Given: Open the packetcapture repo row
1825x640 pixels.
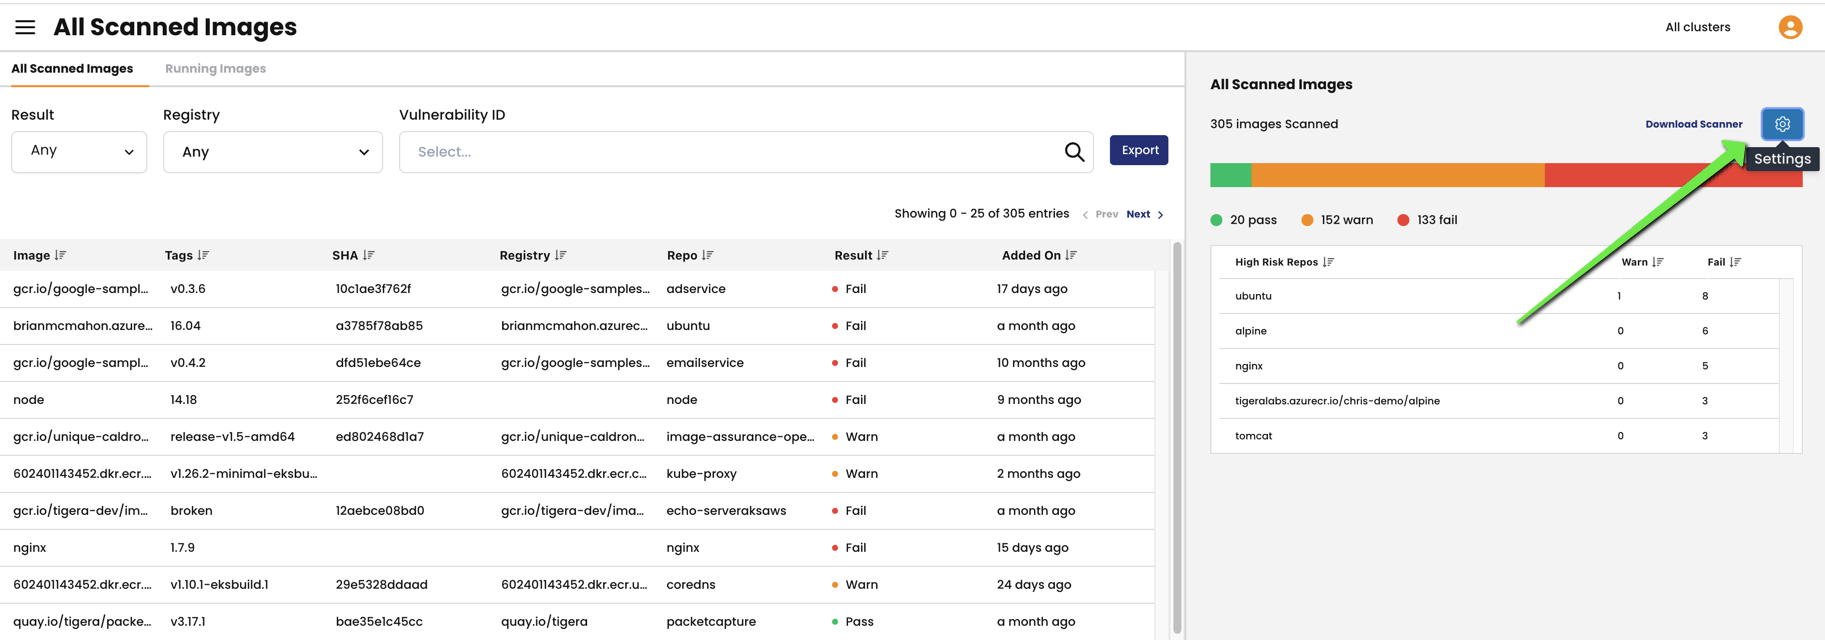Looking at the screenshot, I should [x=577, y=622].
